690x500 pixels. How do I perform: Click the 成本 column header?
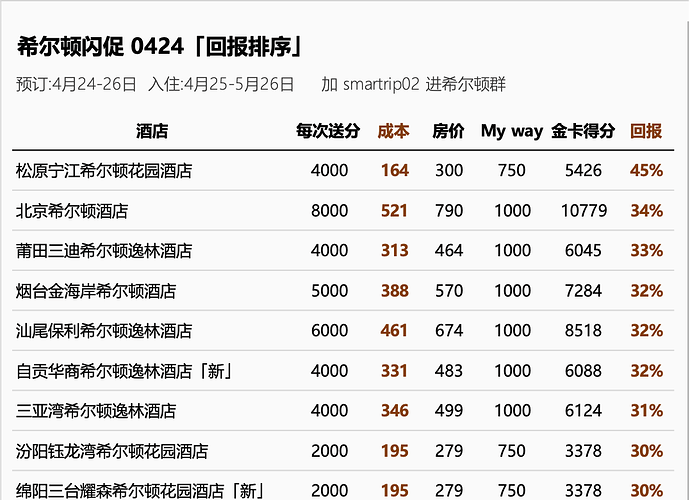coord(393,131)
